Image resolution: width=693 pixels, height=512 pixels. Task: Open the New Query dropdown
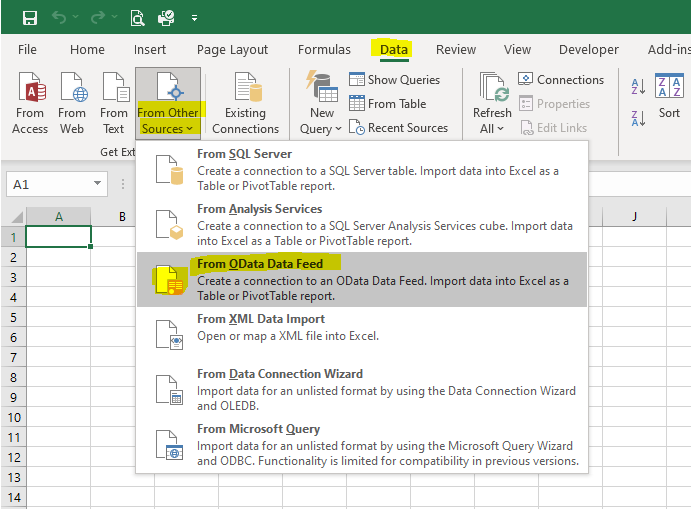point(321,103)
